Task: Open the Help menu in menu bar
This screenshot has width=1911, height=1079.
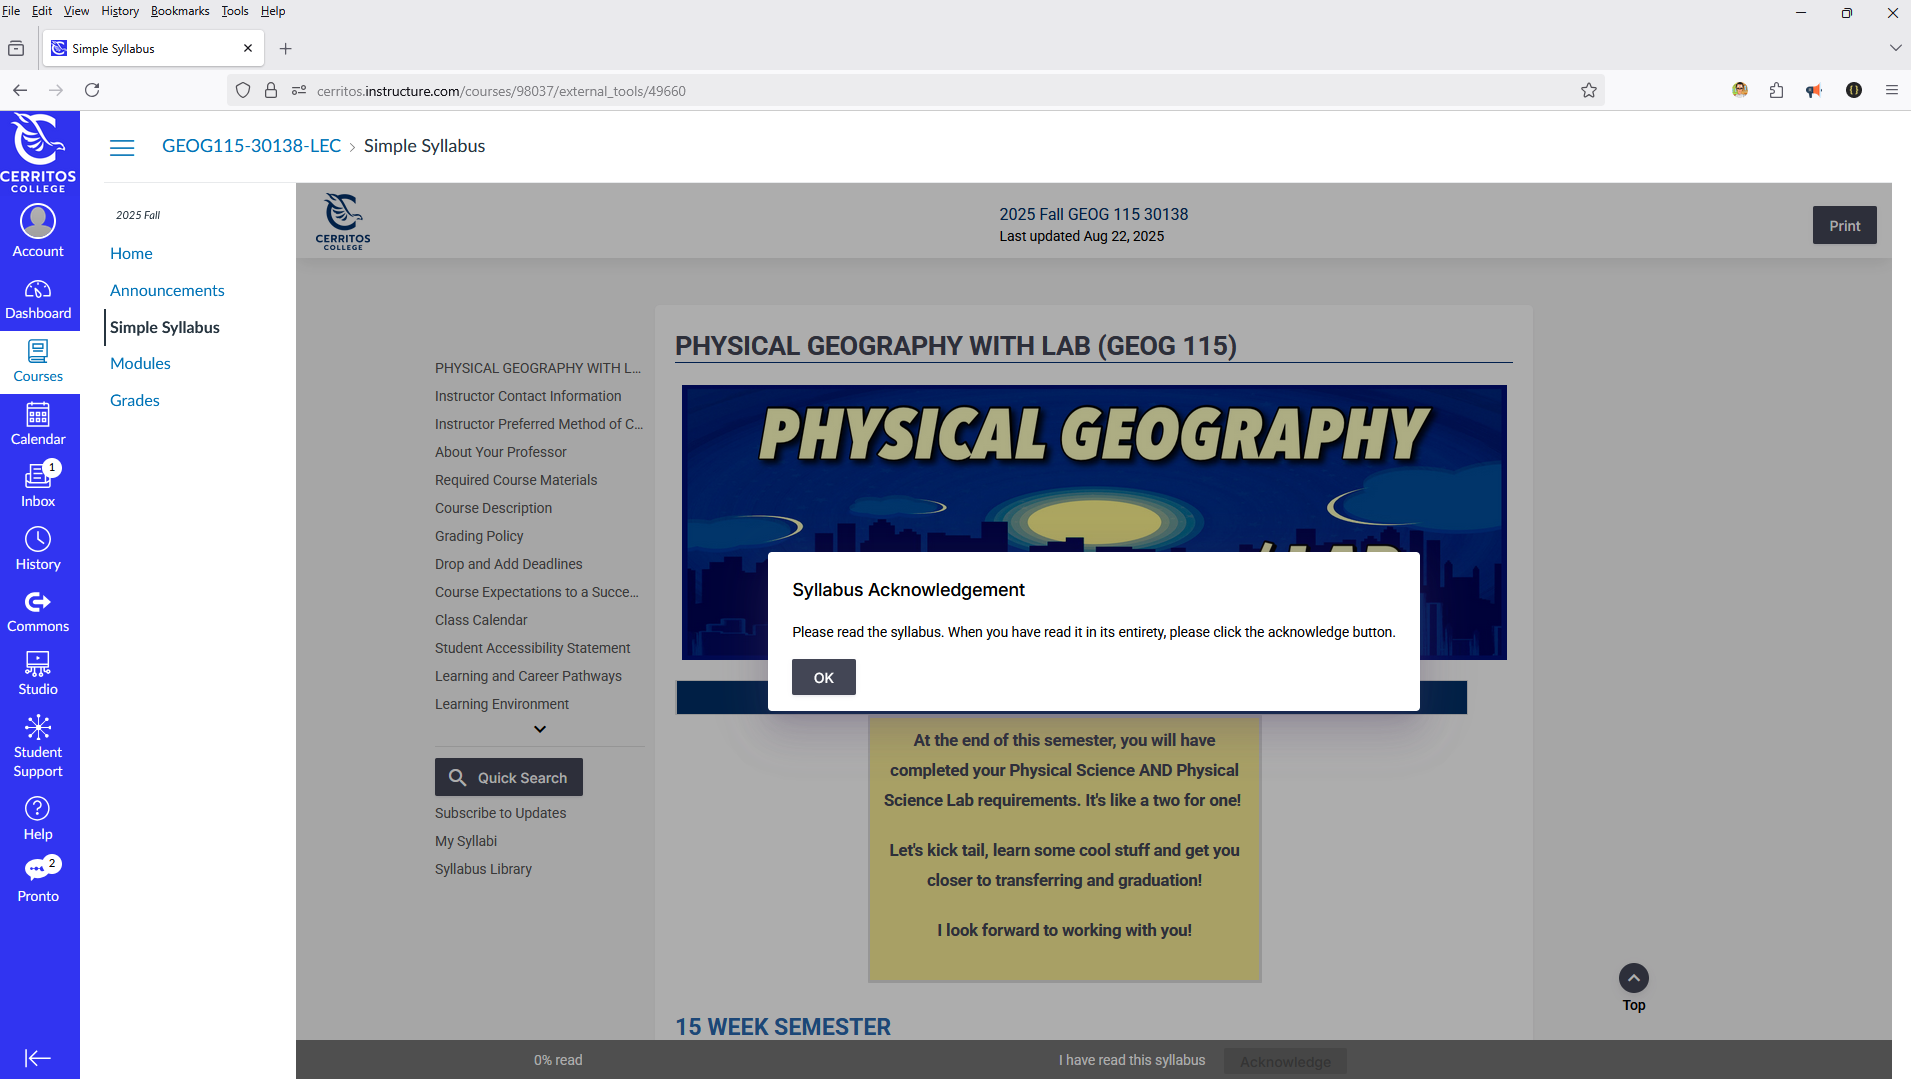Action: pyautogui.click(x=273, y=11)
